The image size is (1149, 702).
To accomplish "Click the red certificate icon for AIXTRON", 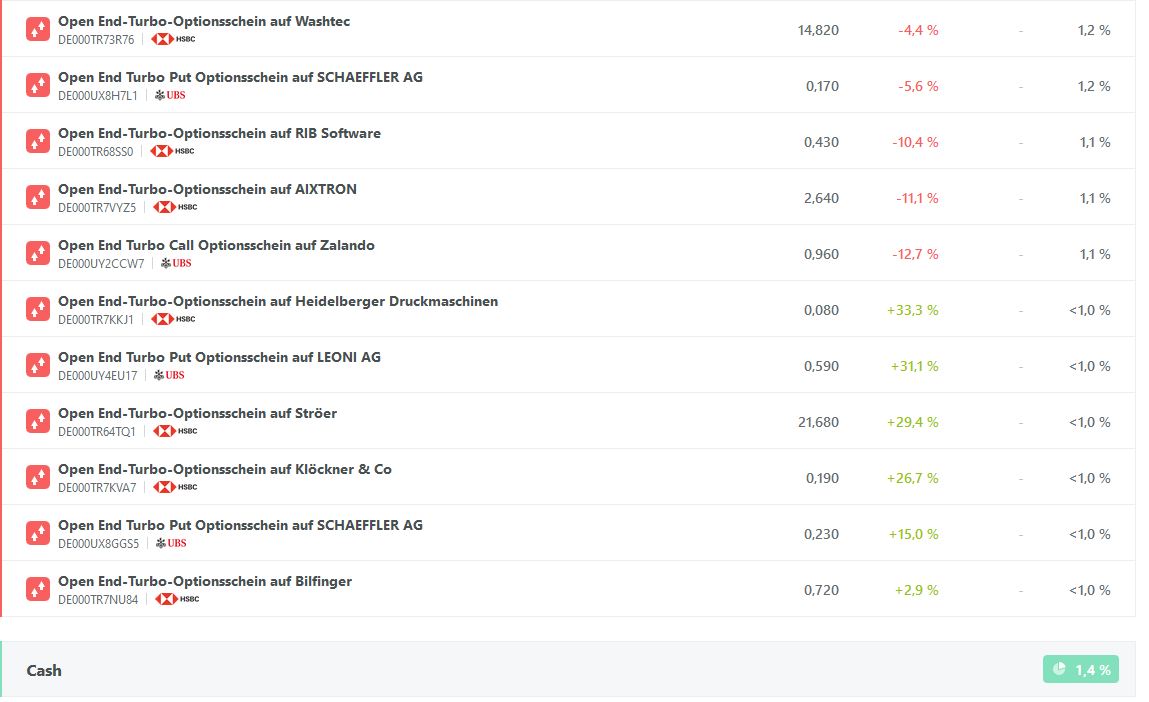I will tap(38, 197).
